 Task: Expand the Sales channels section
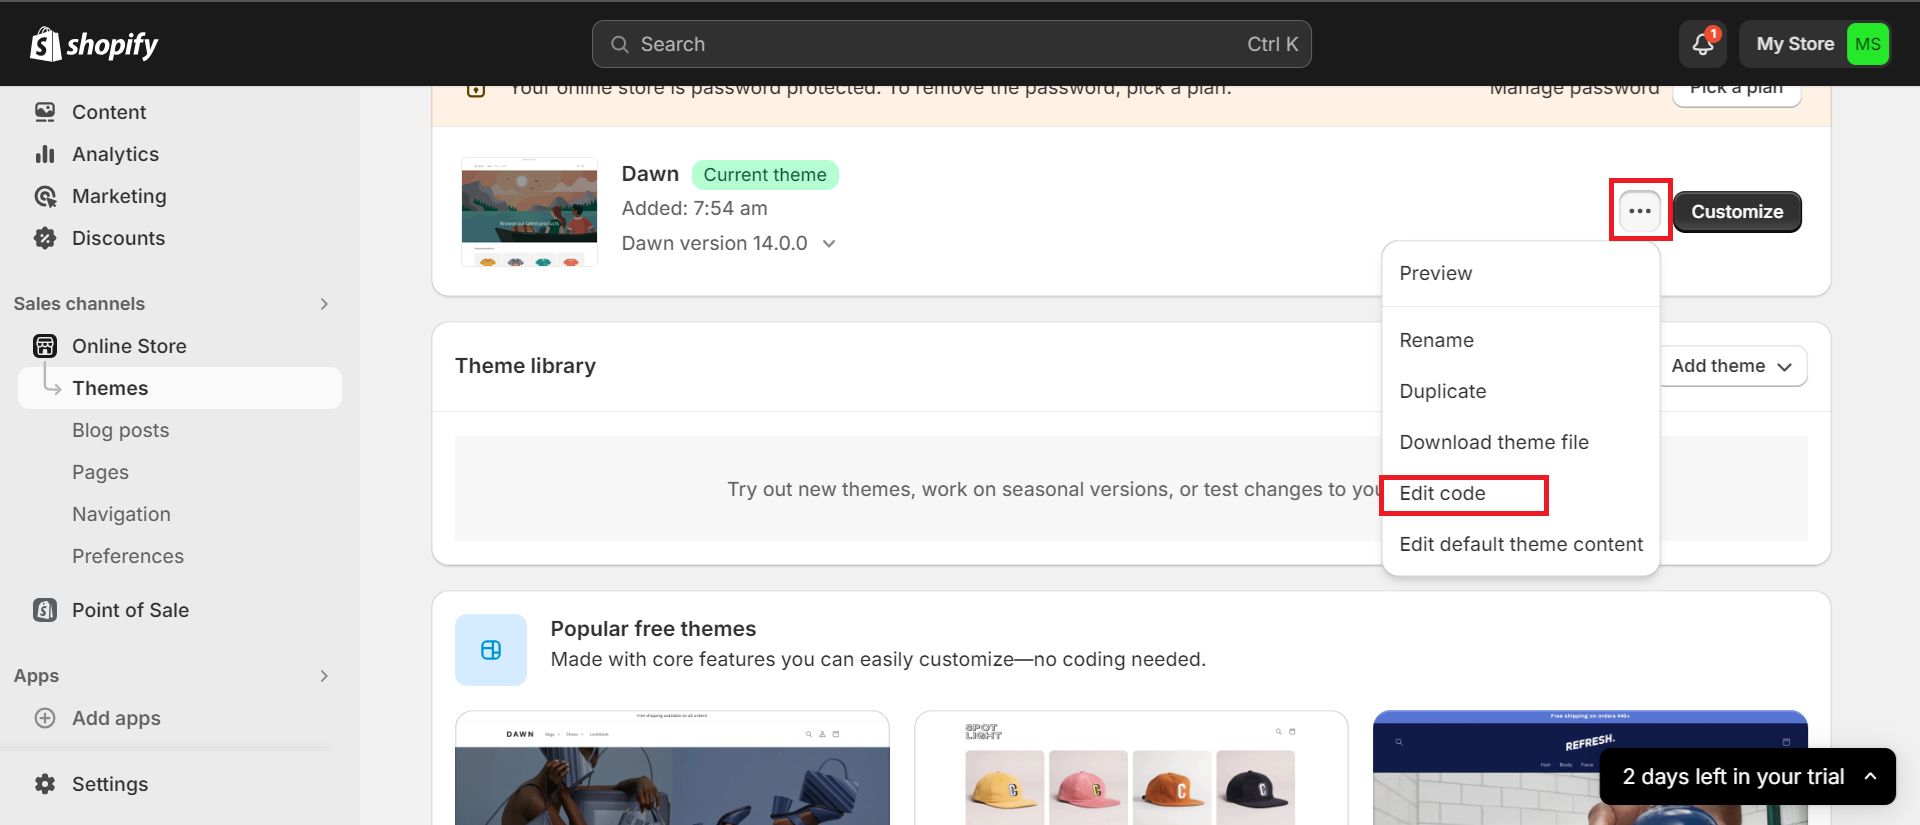[x=324, y=304]
